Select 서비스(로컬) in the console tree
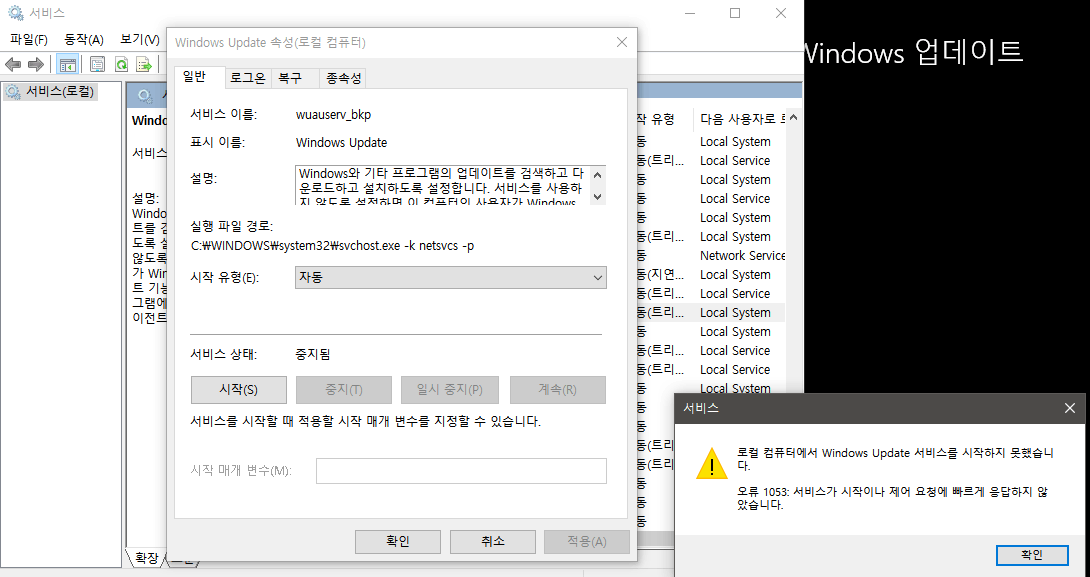The height and width of the screenshot is (577, 1090). pyautogui.click(x=51, y=91)
